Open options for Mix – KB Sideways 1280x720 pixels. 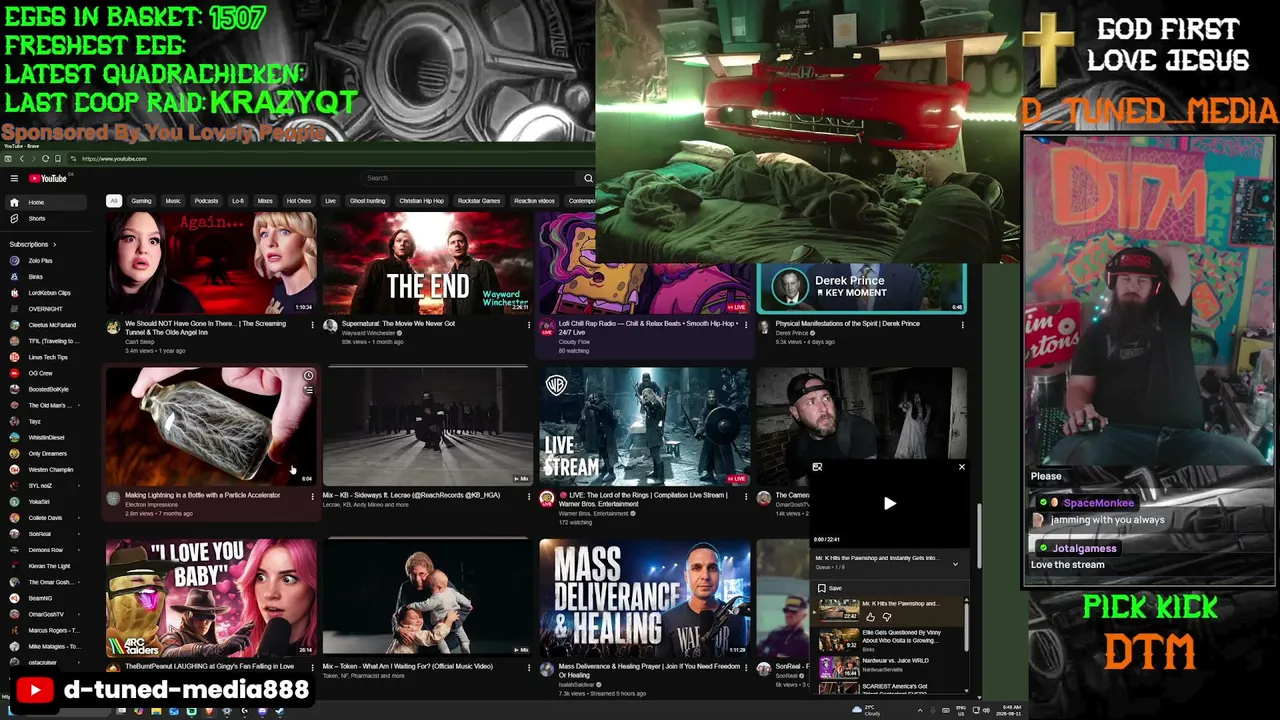tap(529, 497)
